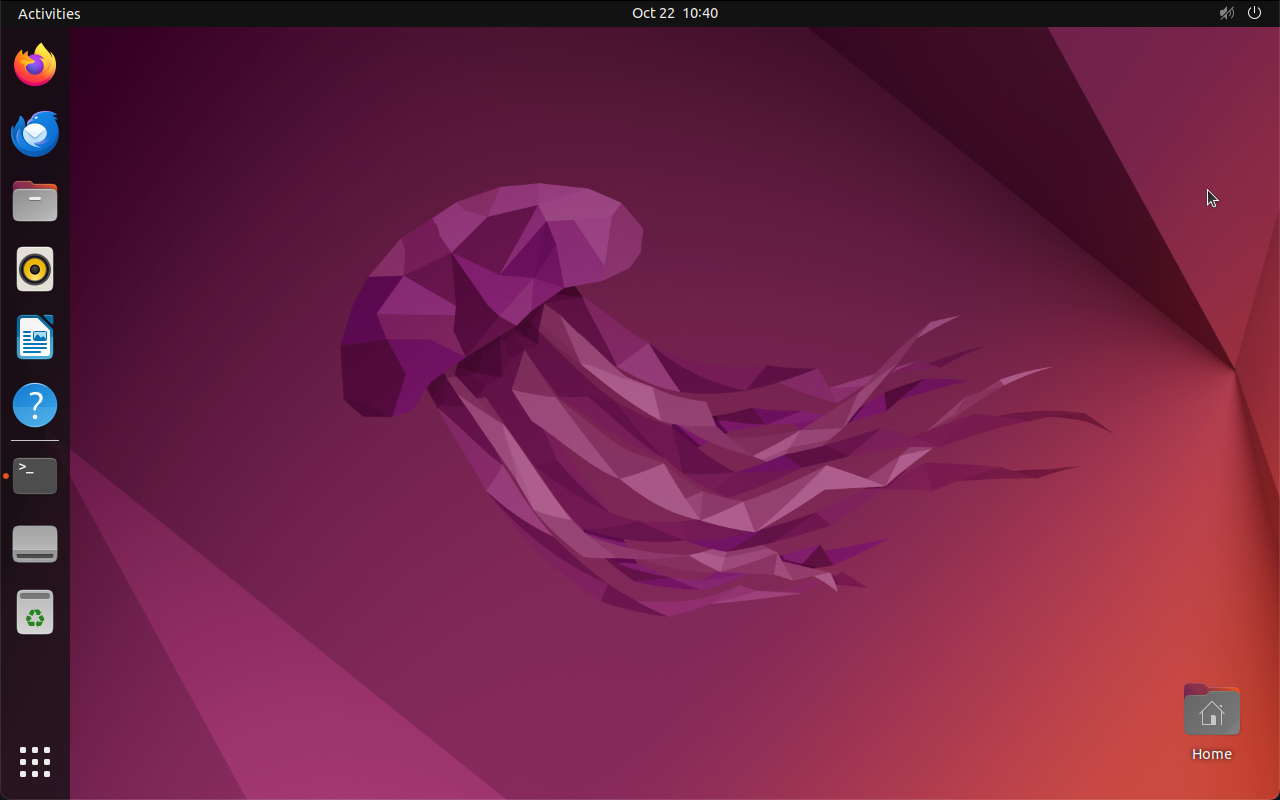Open the system status menu top-right
This screenshot has height=800, width=1280.
(1240, 13)
